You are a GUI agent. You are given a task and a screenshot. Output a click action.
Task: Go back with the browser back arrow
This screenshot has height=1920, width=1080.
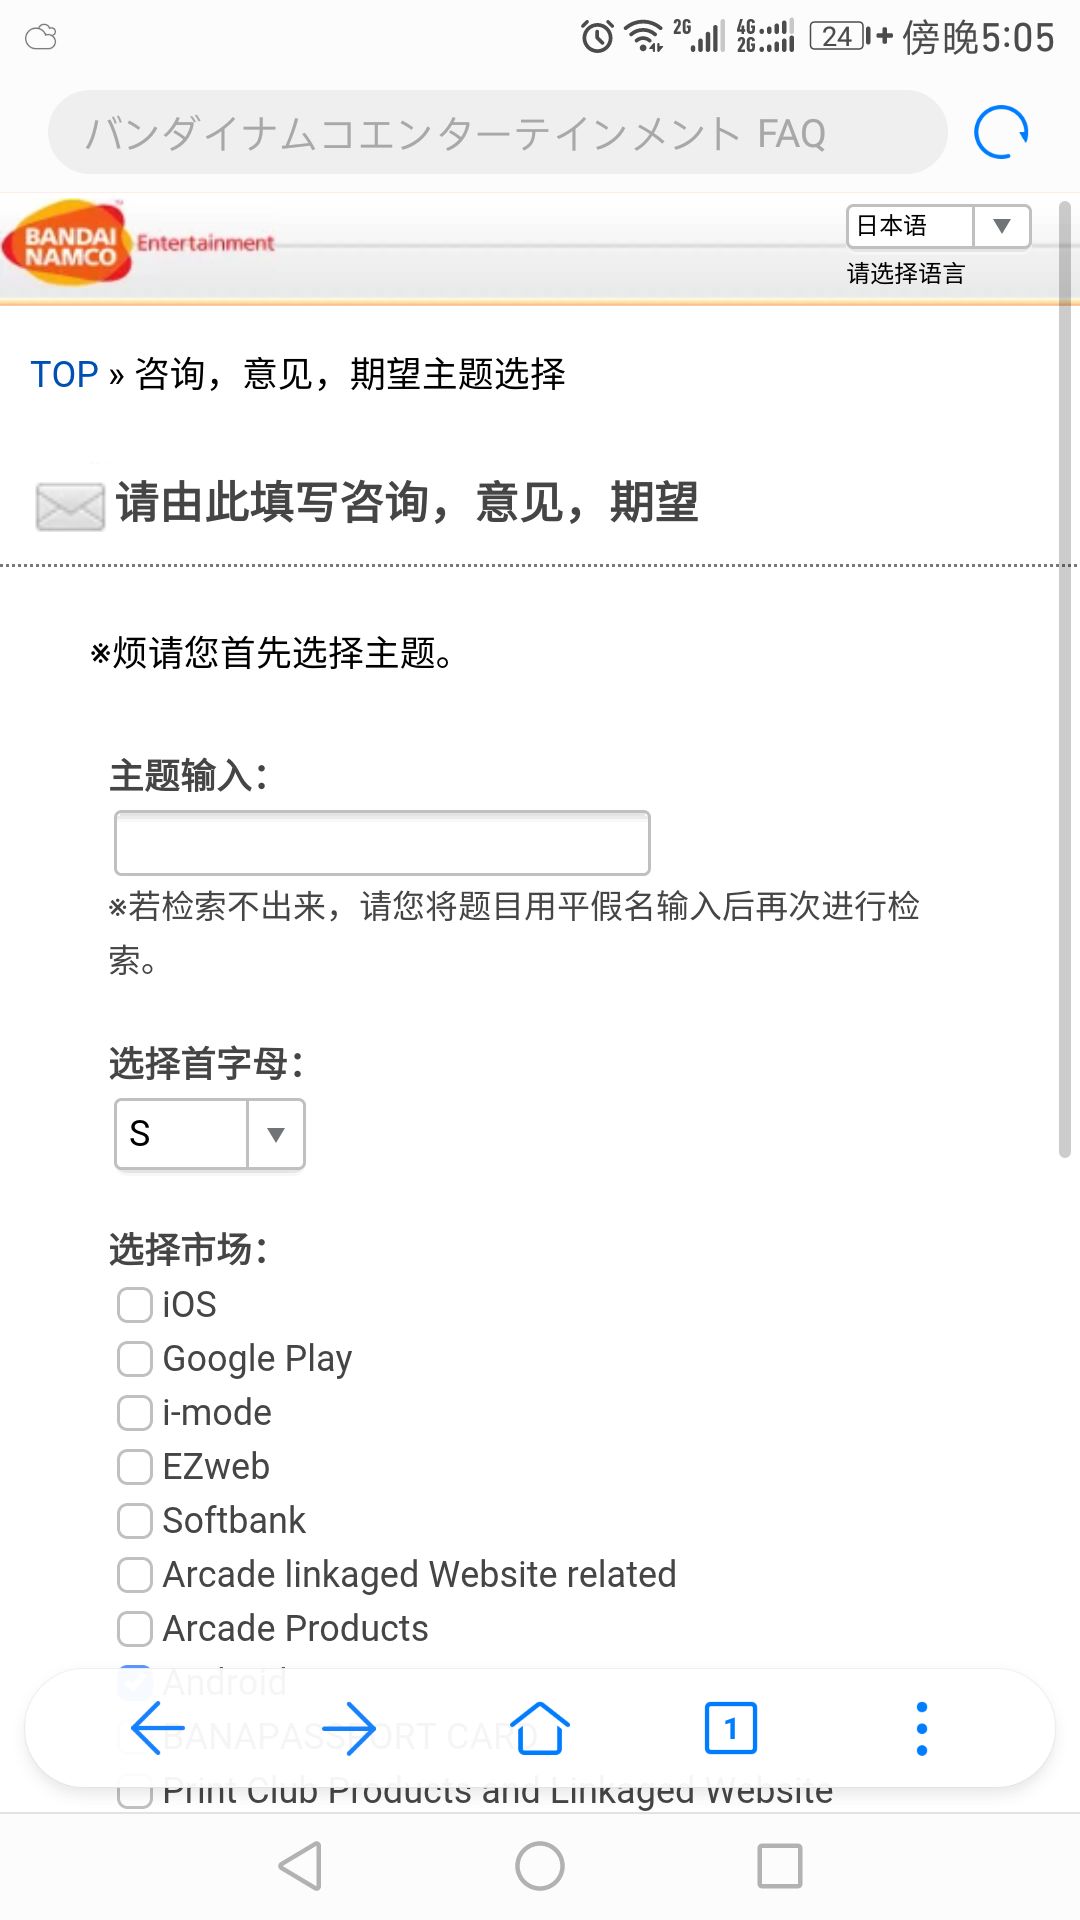[158, 1728]
